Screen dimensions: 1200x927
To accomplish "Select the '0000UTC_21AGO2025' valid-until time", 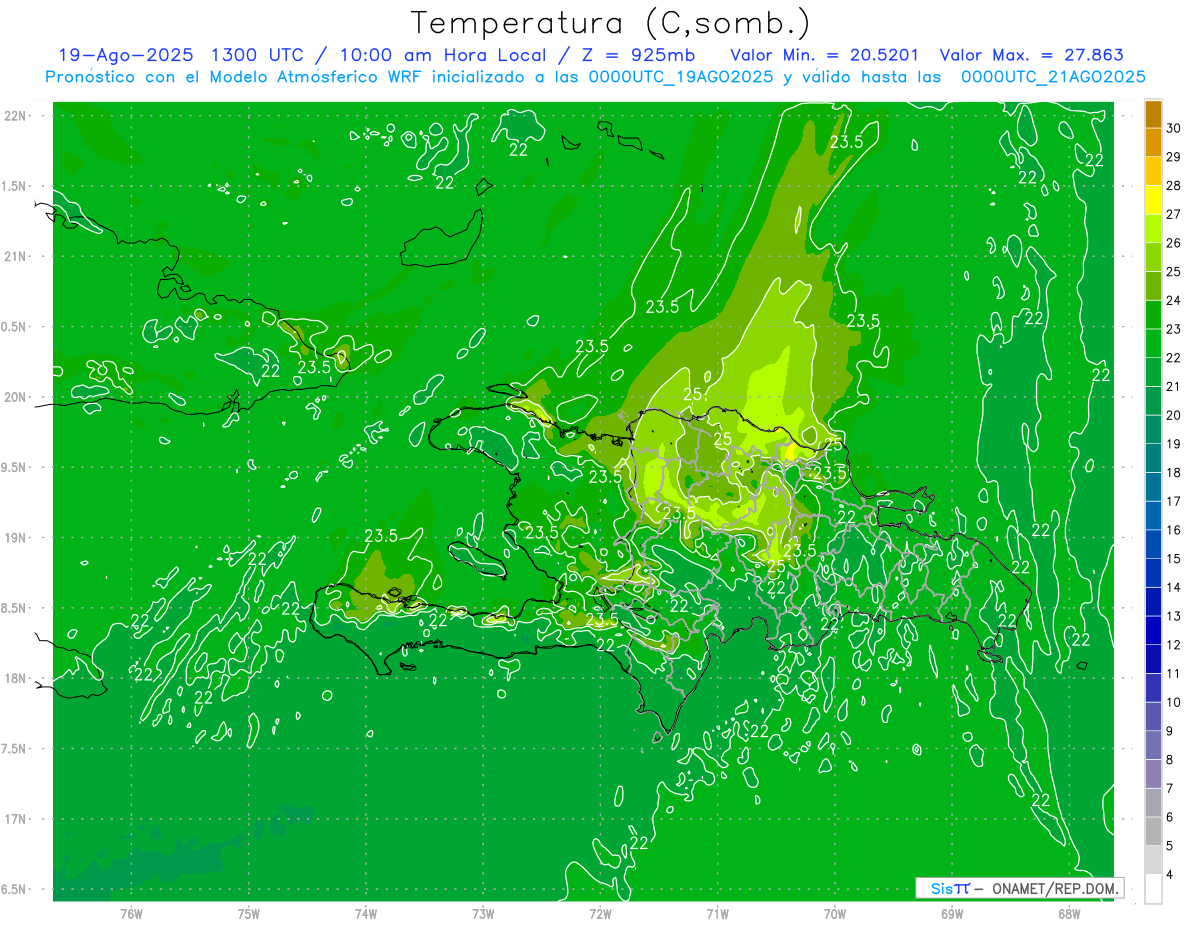I will click(x=1053, y=76).
